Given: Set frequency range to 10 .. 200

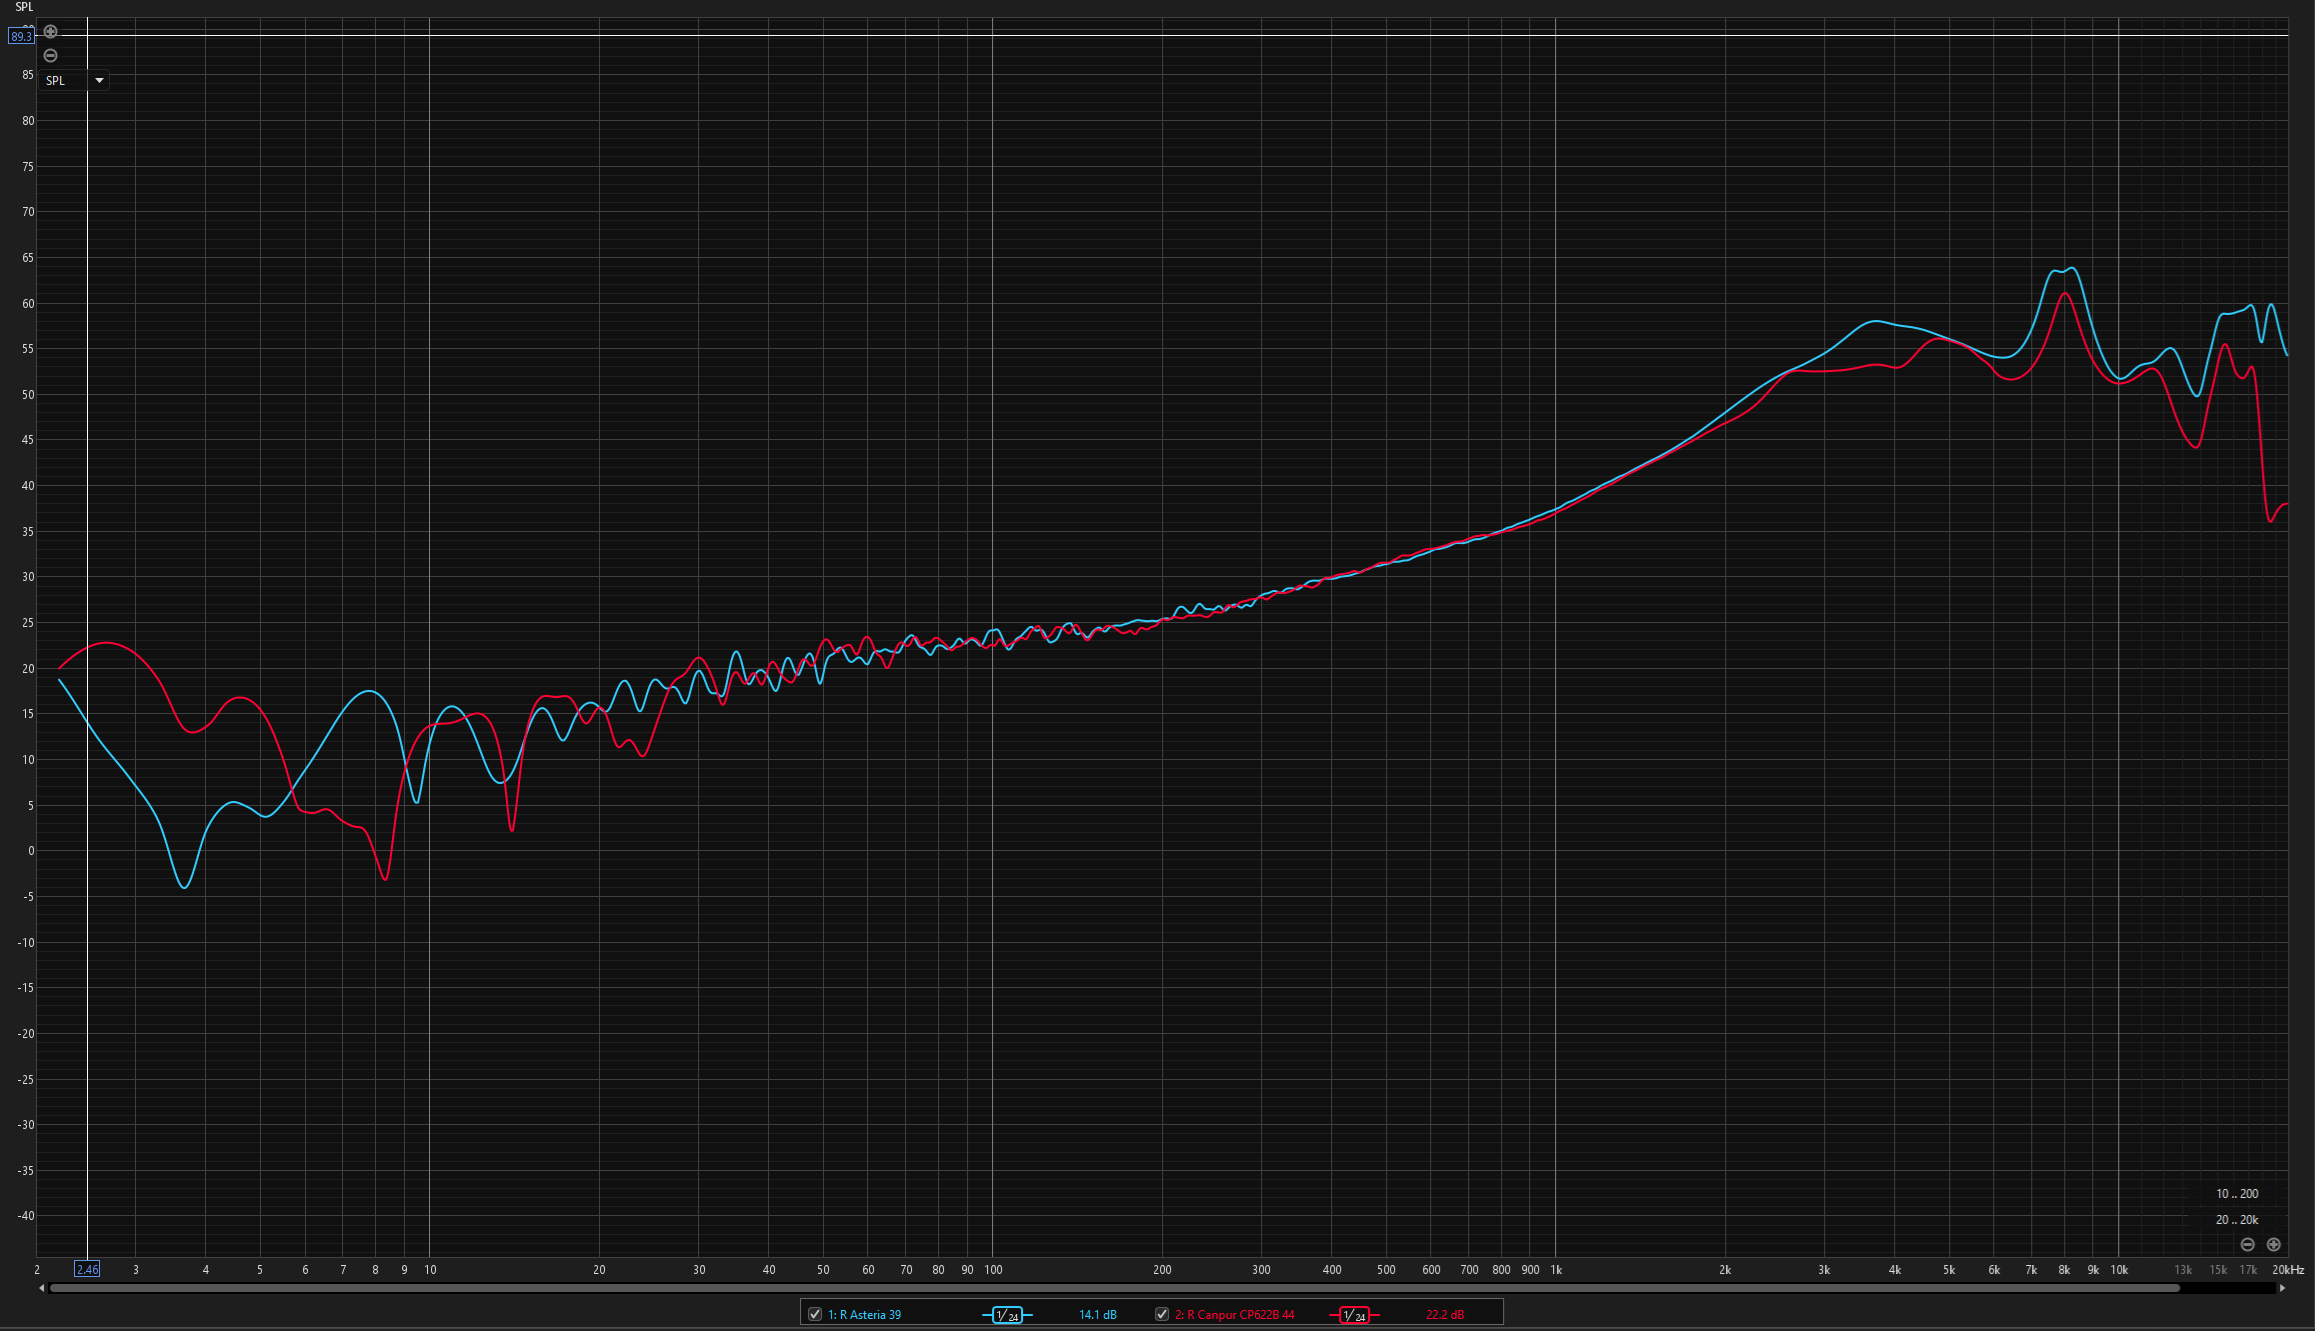Looking at the screenshot, I should 2236,1193.
